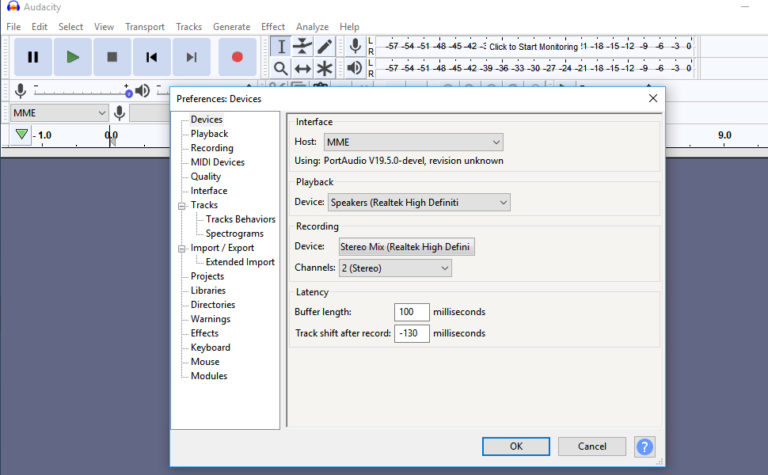
Task: Click the recording meter microphone icon
Action: click(x=355, y=46)
